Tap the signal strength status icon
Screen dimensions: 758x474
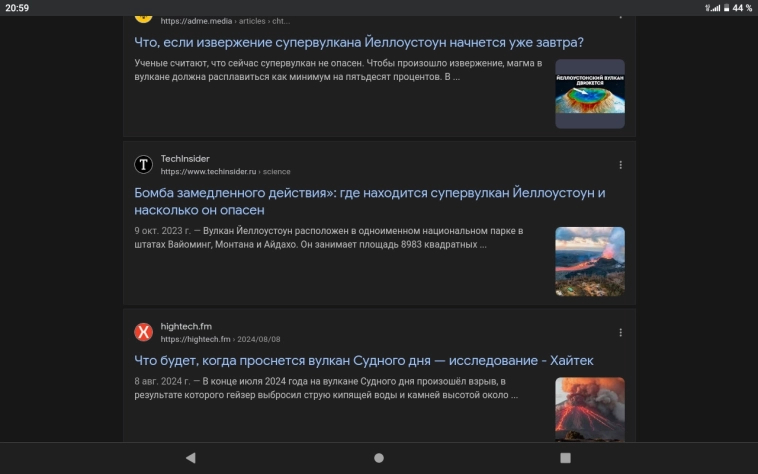(x=713, y=8)
